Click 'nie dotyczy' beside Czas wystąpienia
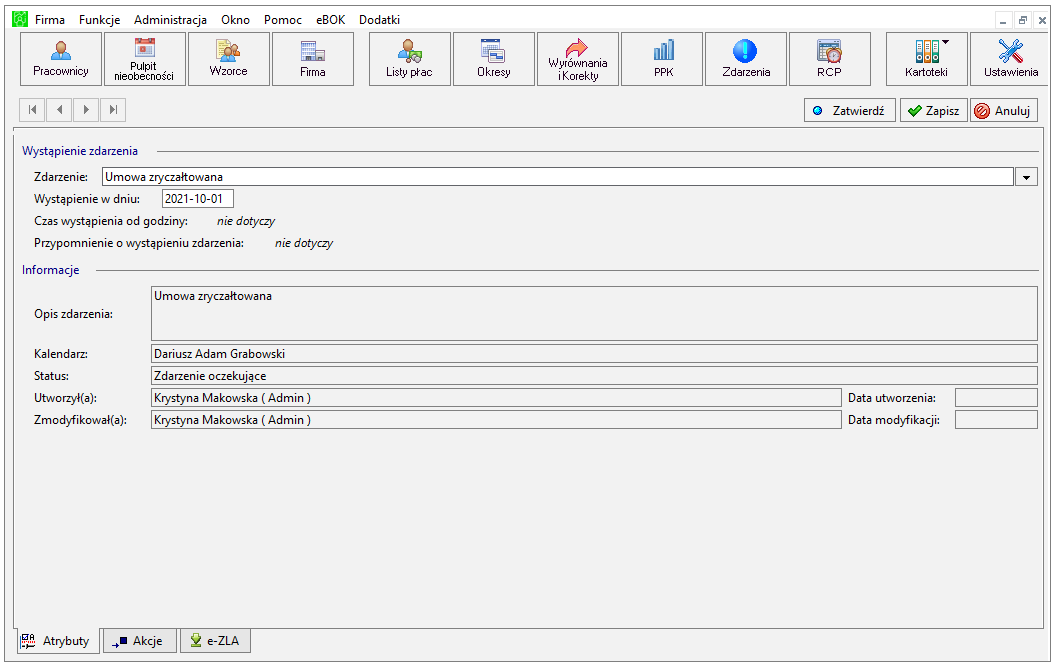The image size is (1059, 670). (x=246, y=221)
